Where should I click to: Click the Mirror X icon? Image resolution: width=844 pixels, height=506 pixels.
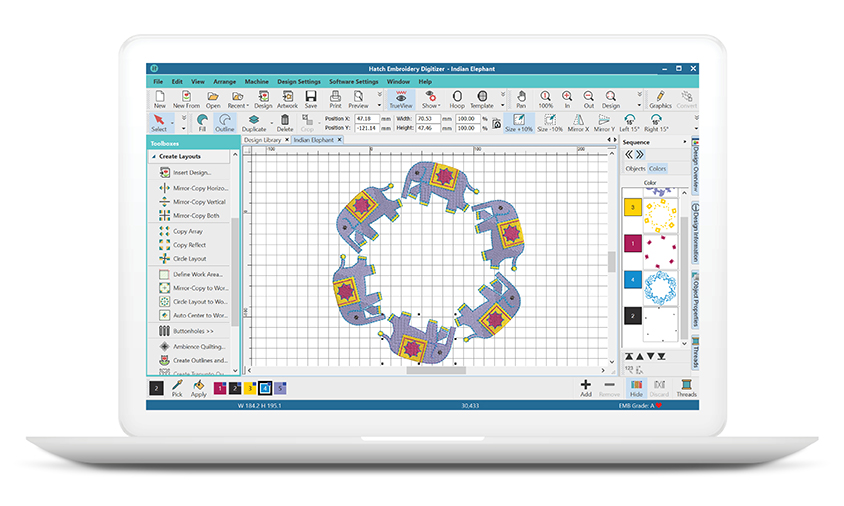tap(578, 123)
